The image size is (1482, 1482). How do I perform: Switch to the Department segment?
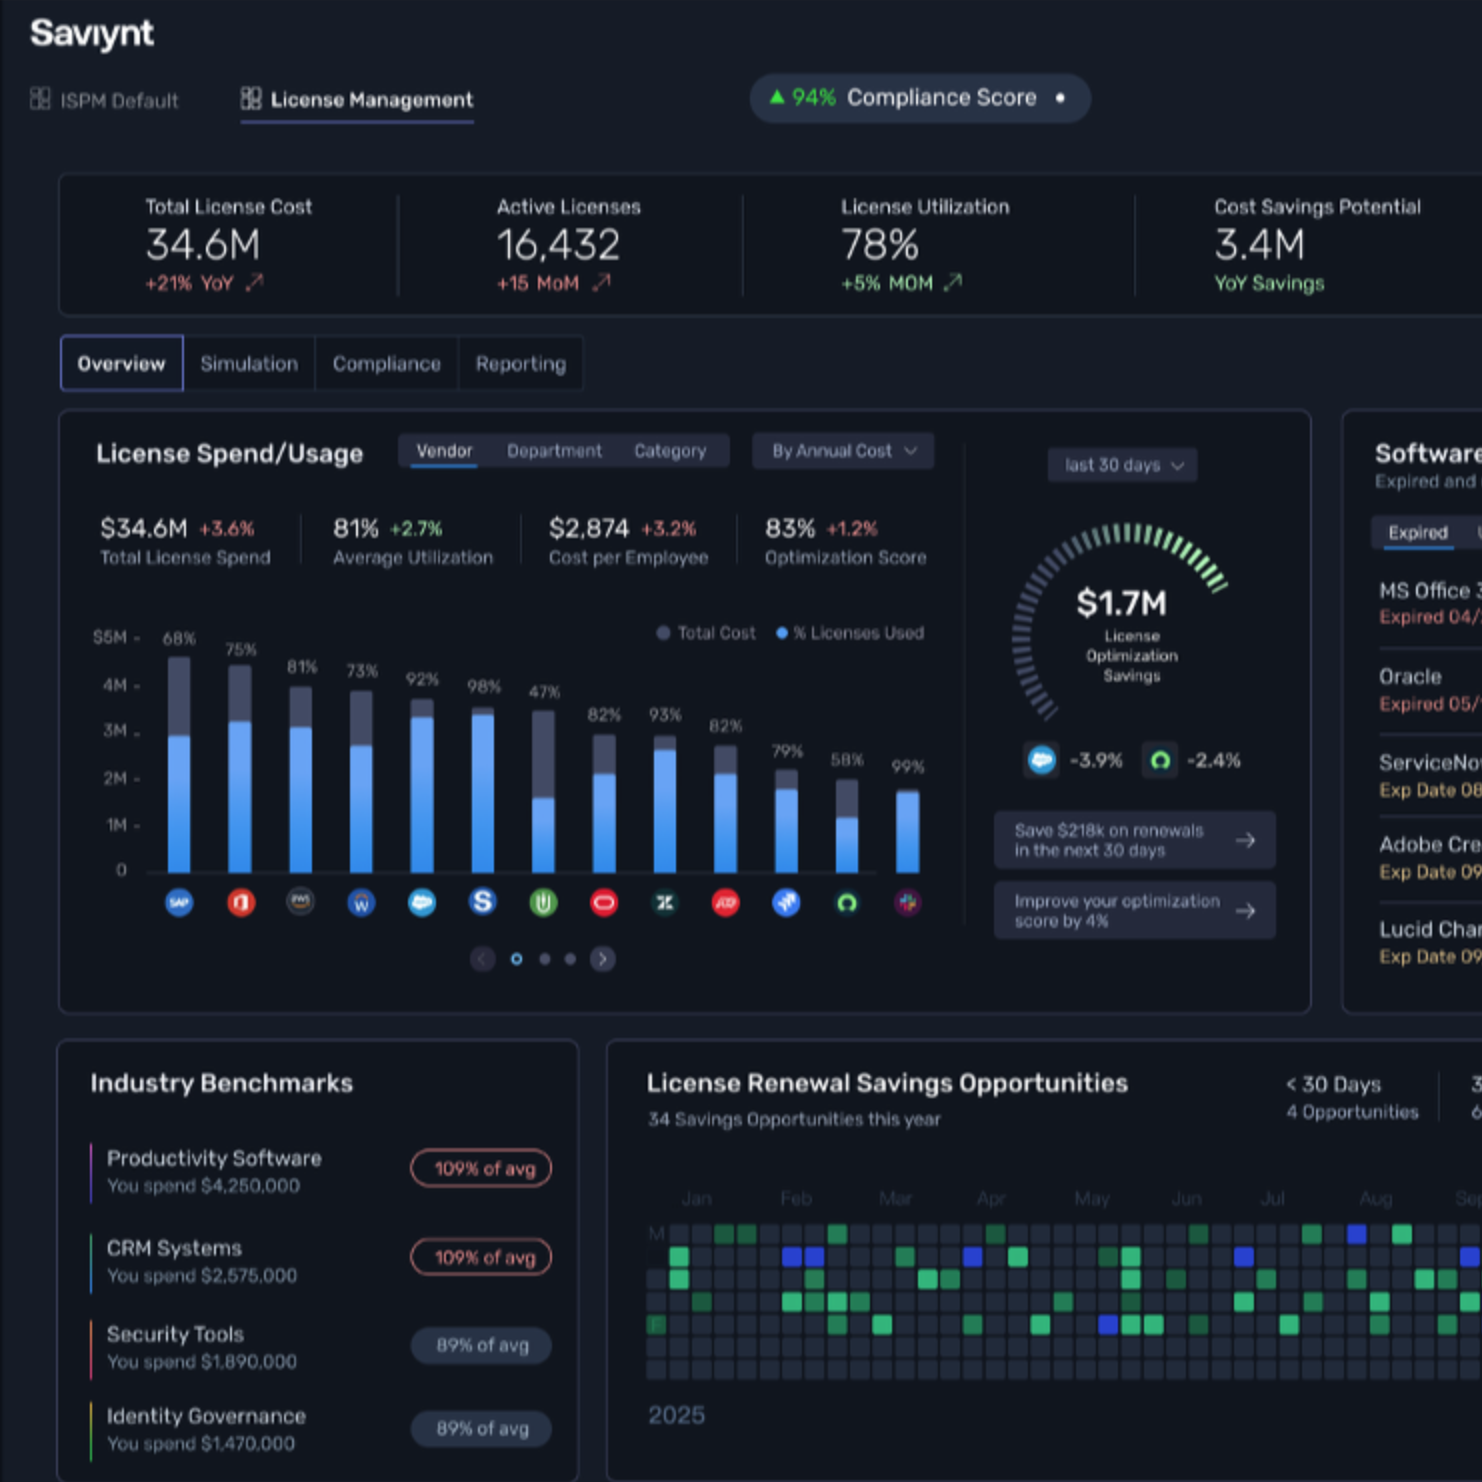[x=555, y=451]
